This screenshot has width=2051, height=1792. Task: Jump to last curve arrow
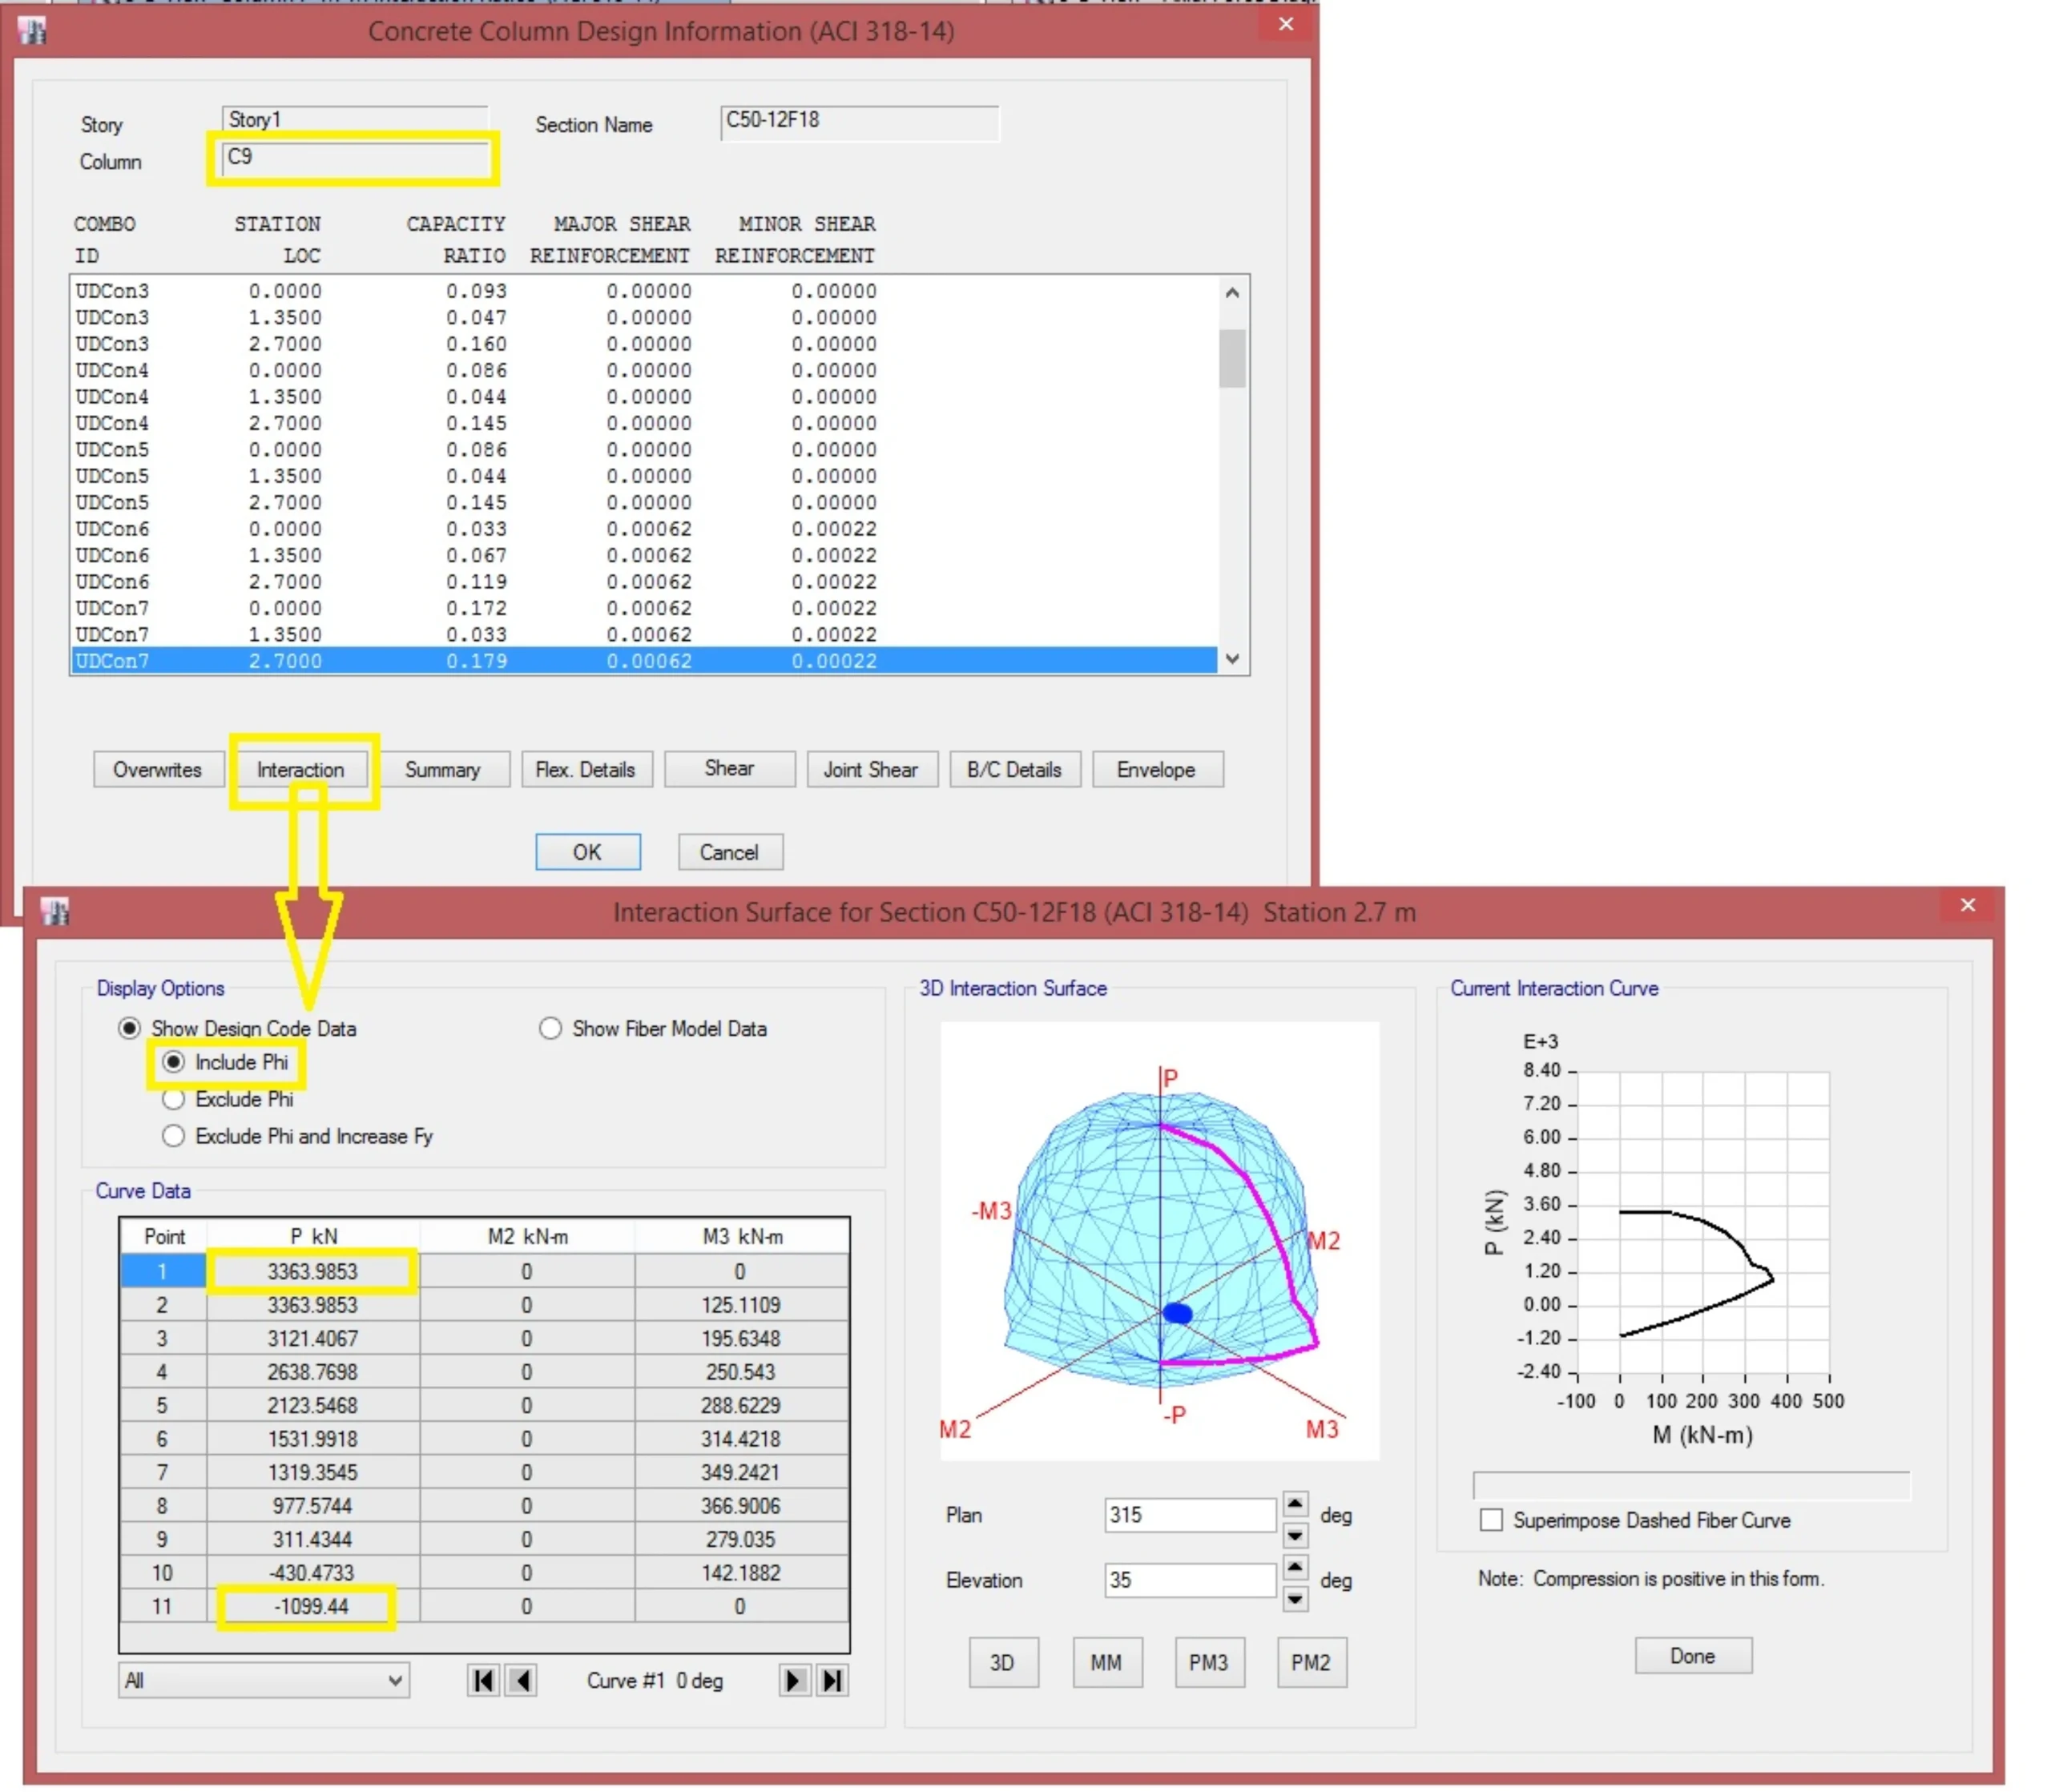pos(832,1681)
